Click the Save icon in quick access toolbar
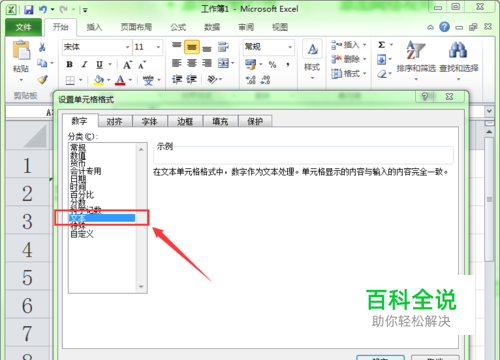This screenshot has height=360, width=500. [29, 9]
